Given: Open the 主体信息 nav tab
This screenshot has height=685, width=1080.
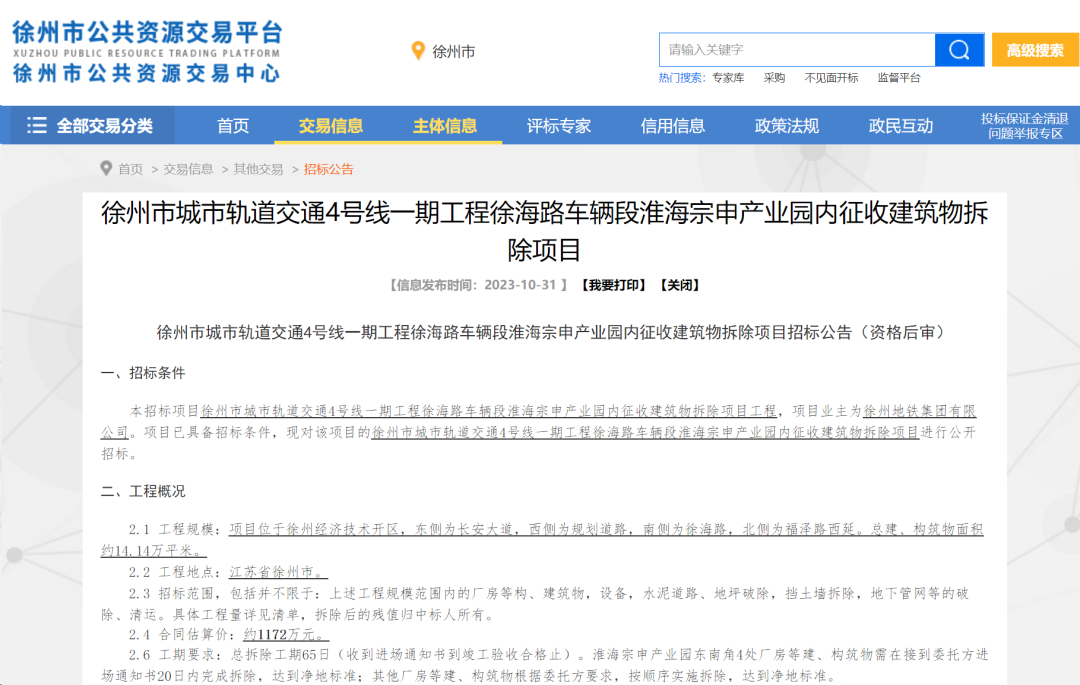Looking at the screenshot, I should point(445,126).
